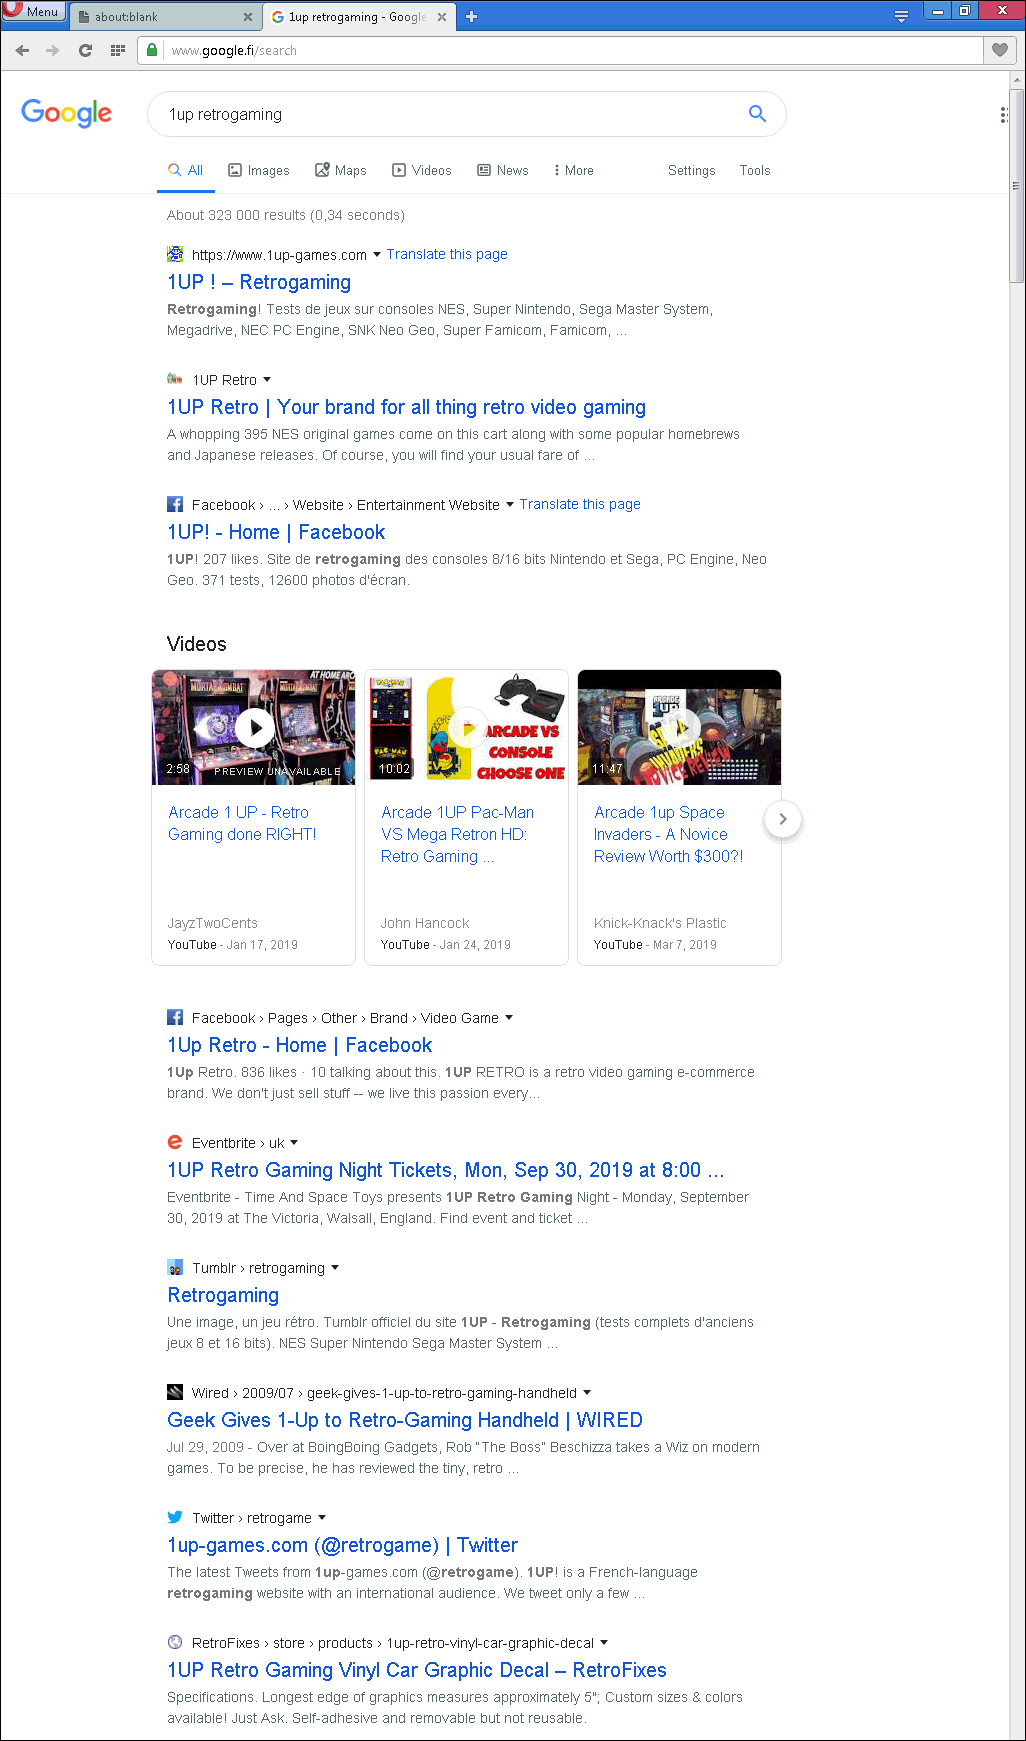Close the 1up retrogaming Google tab
The width and height of the screenshot is (1026, 1741).
441,17
